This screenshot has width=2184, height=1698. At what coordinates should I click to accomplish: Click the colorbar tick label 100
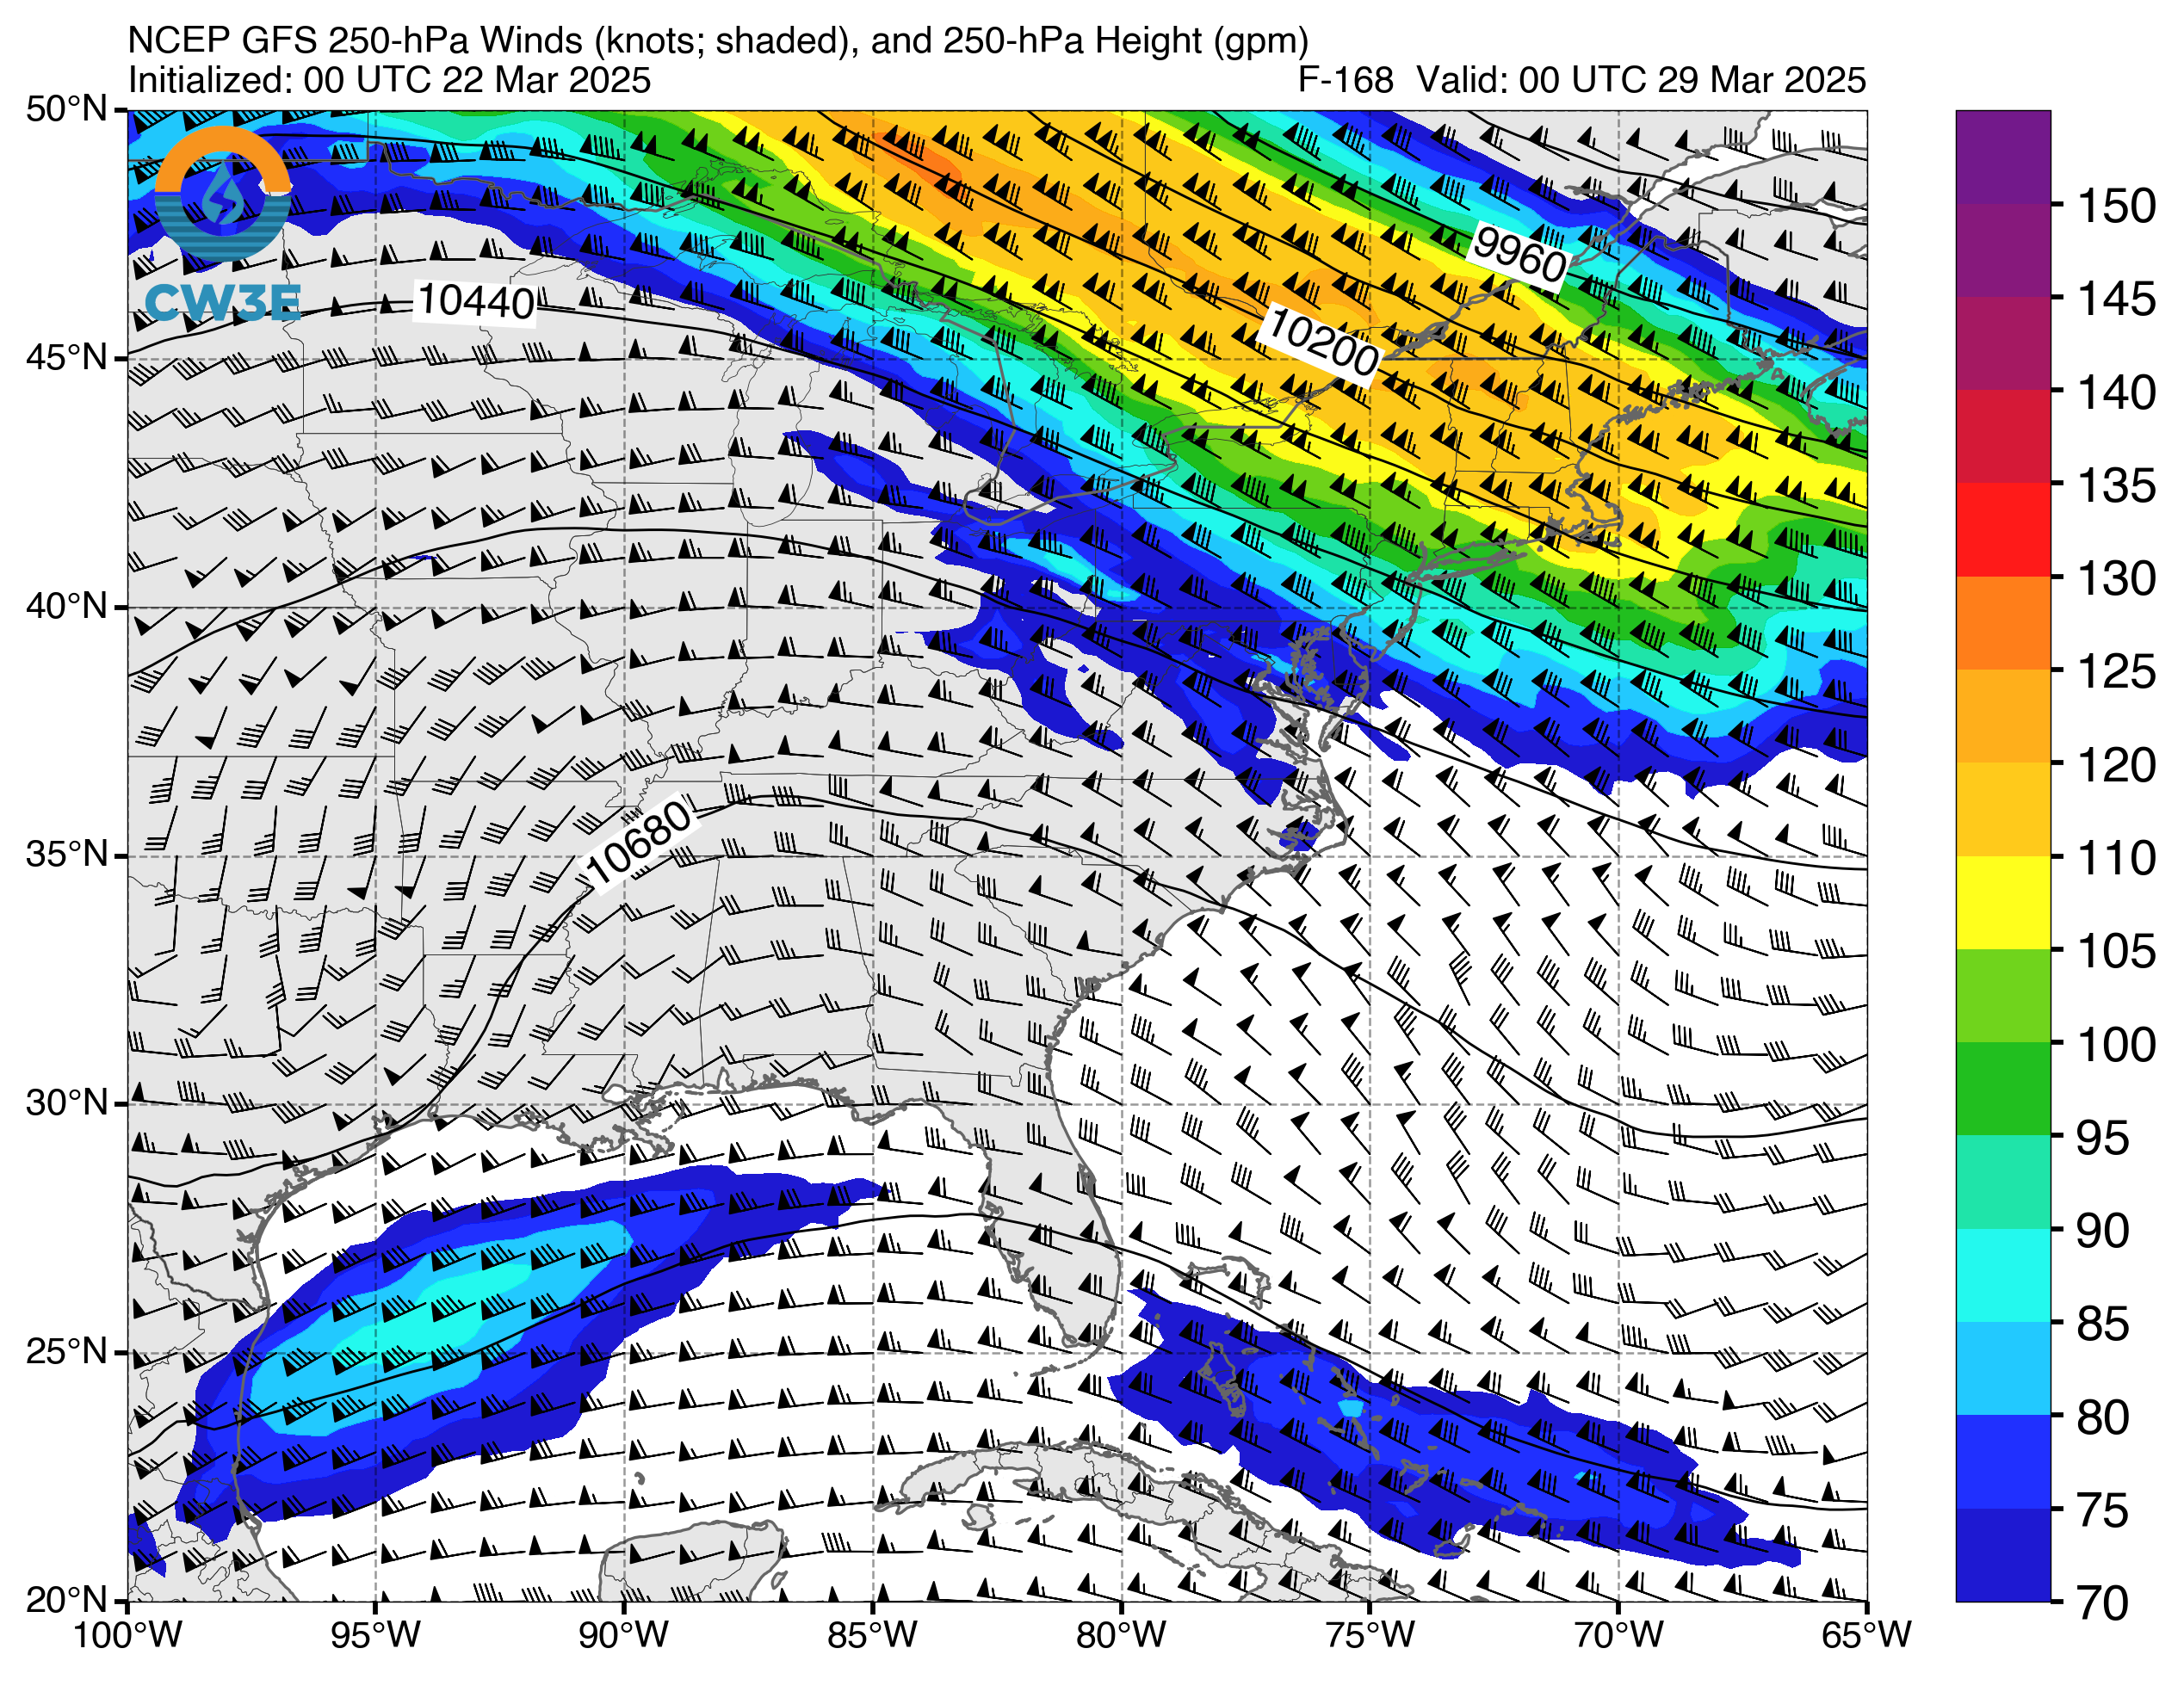pos(2117,1044)
